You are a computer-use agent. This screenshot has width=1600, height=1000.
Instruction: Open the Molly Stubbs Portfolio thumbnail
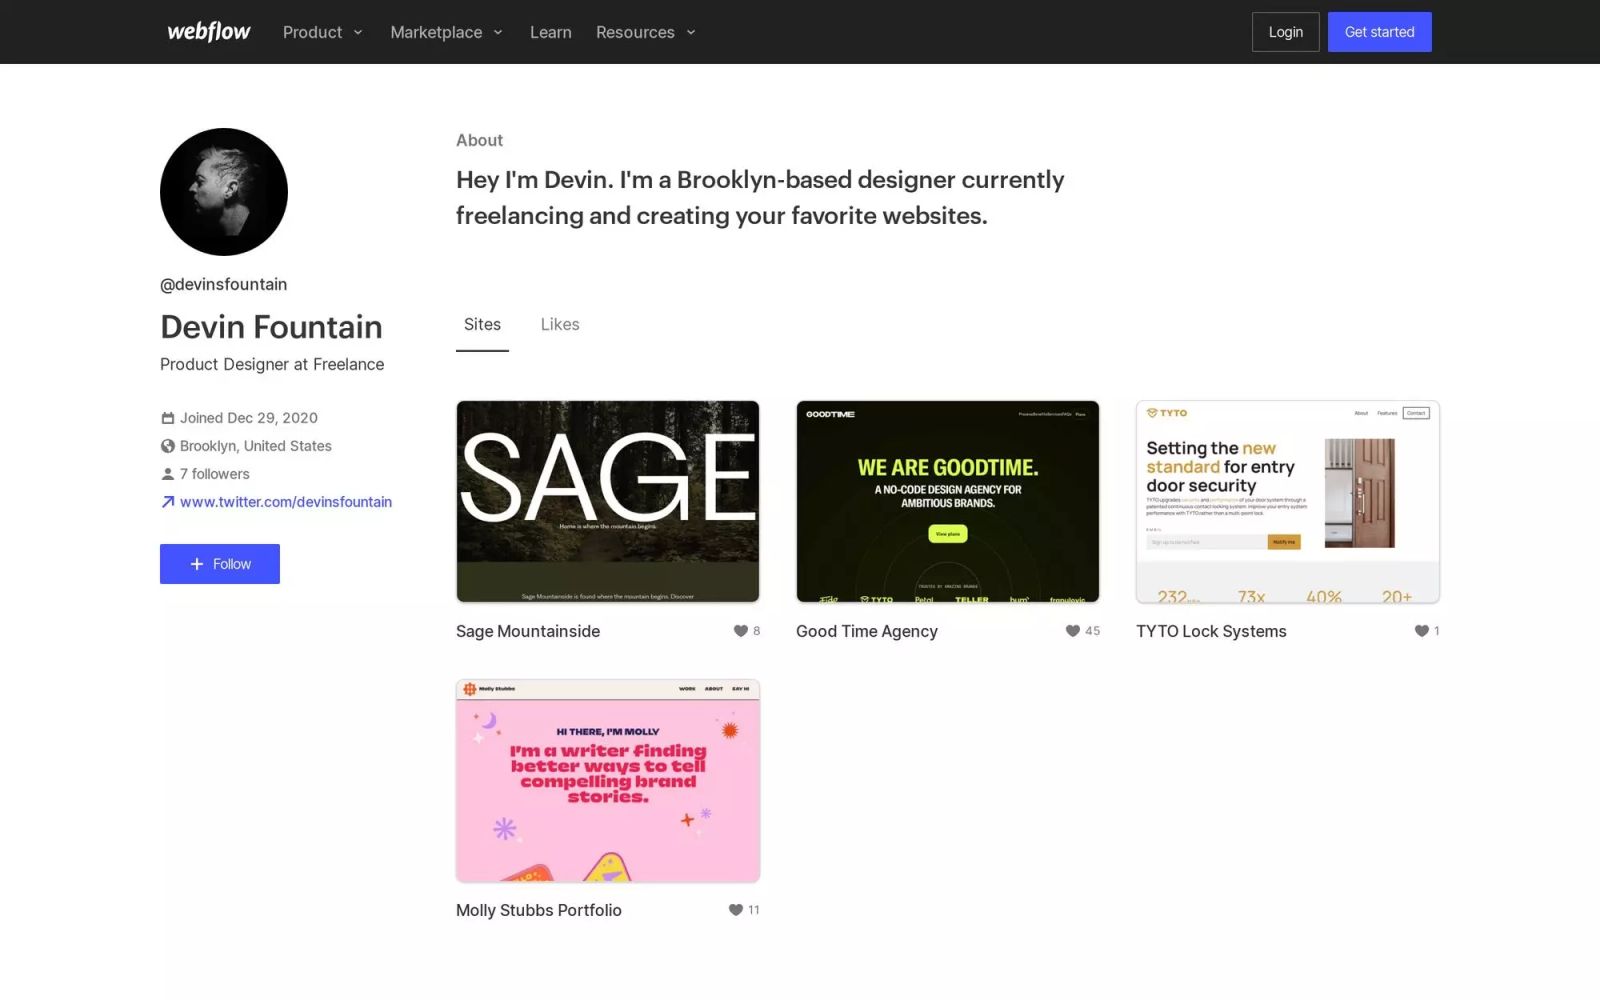tap(608, 781)
